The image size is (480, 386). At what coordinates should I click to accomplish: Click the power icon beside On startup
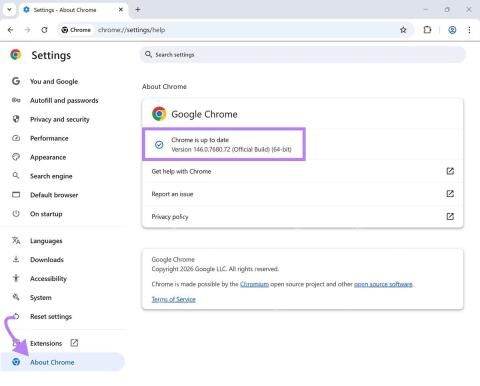click(x=16, y=214)
